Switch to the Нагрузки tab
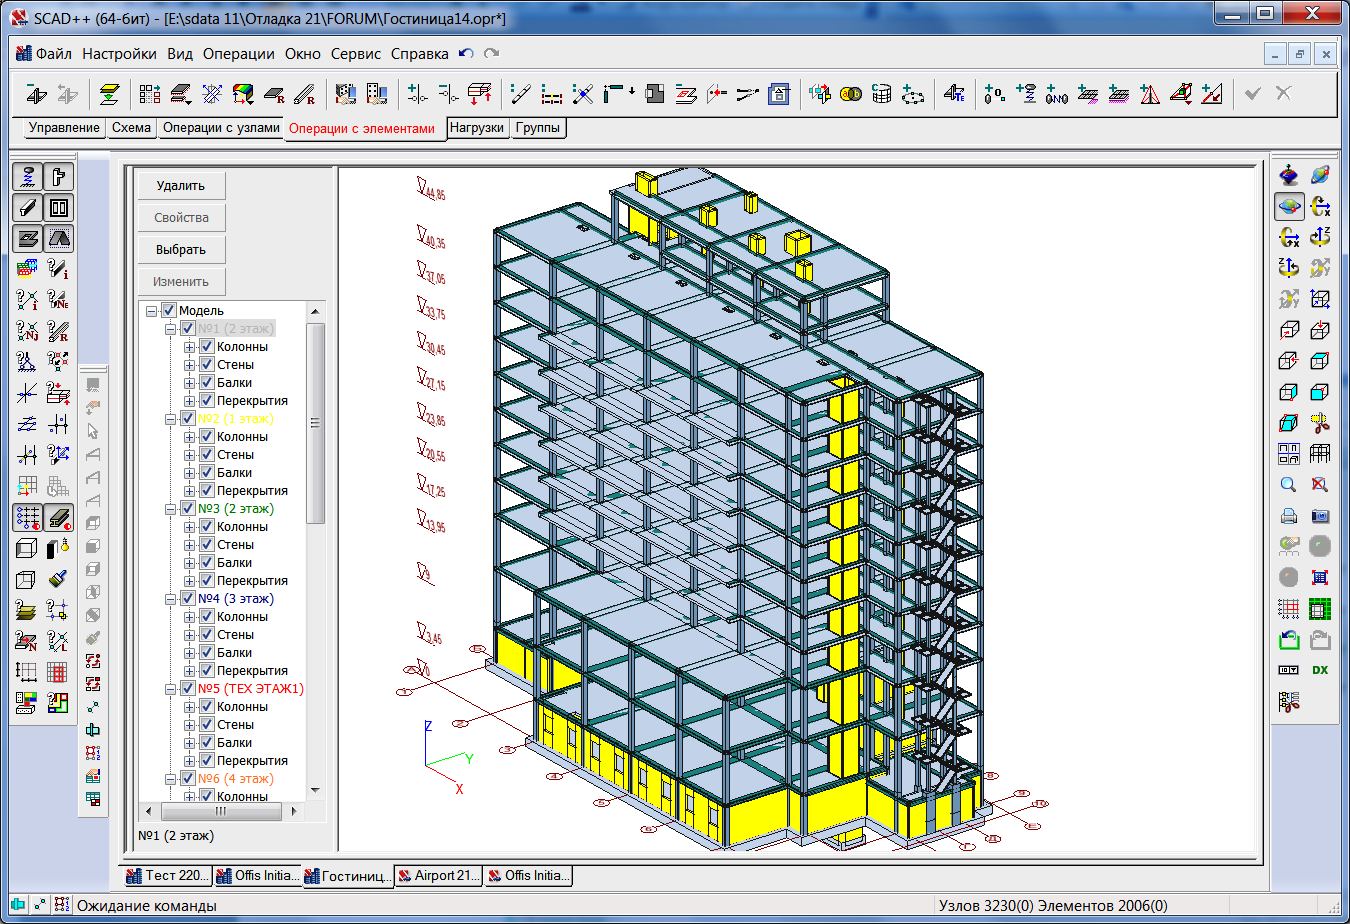 [x=477, y=128]
